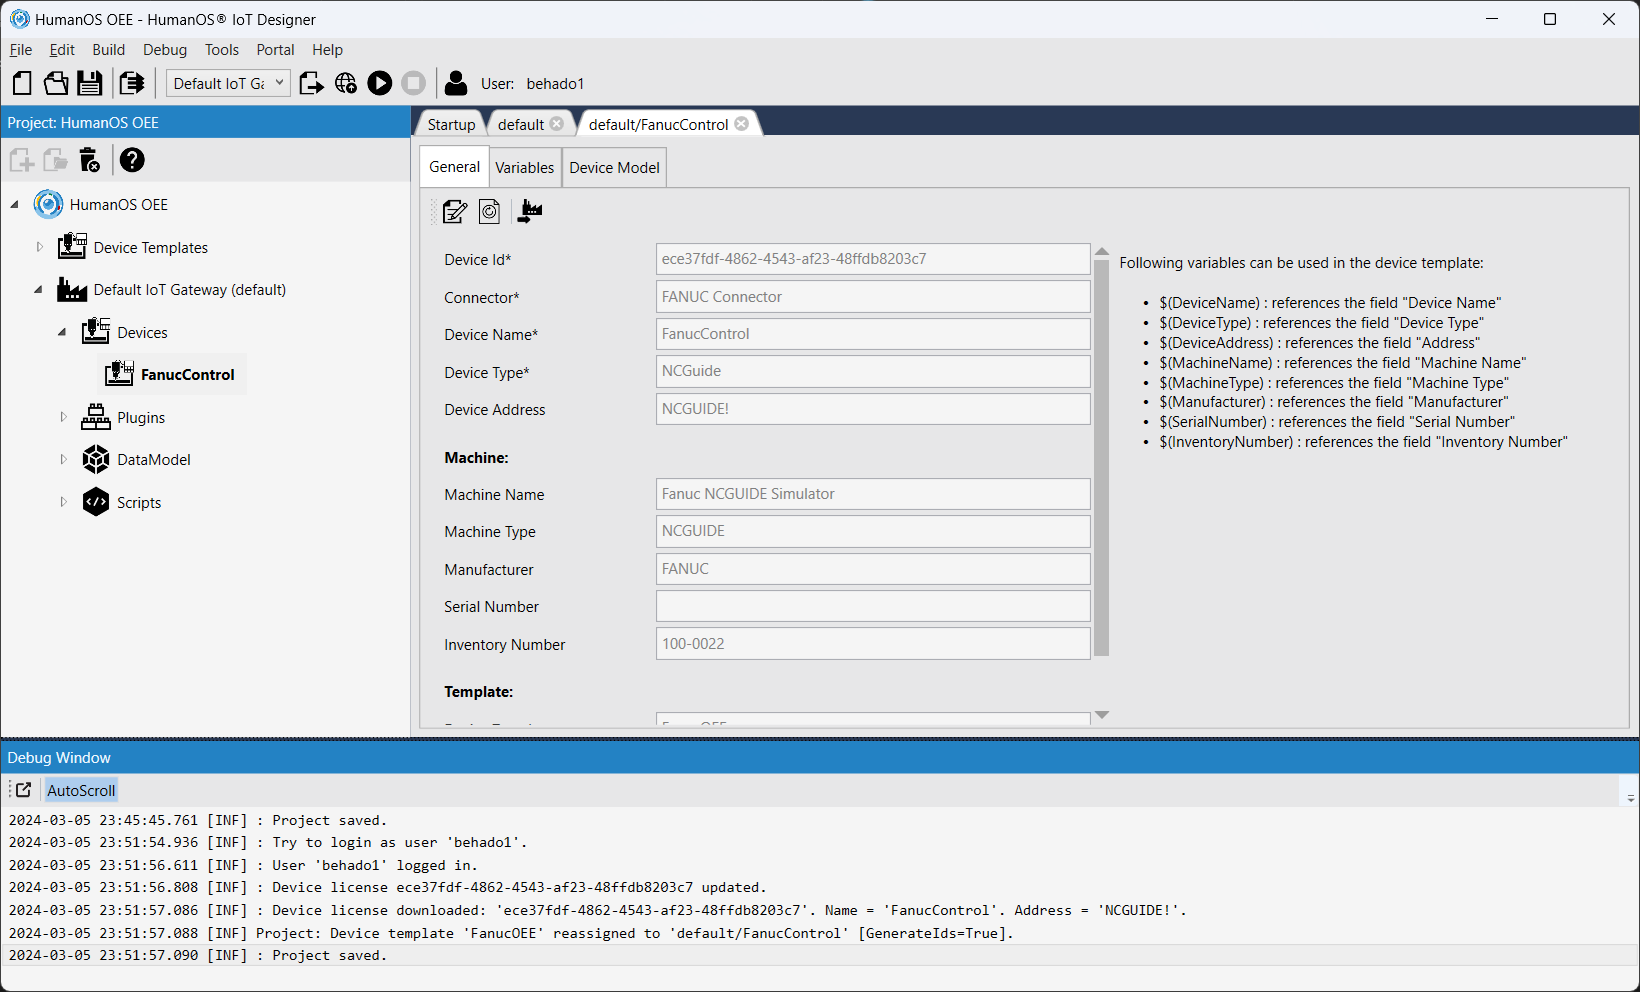The height and width of the screenshot is (992, 1640).
Task: Collapse the HumanOS OEE root node
Action: coord(14,205)
